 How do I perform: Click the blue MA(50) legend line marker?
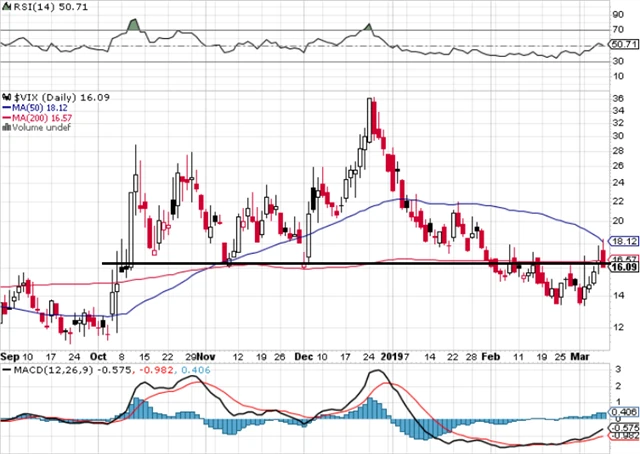(x=7, y=110)
